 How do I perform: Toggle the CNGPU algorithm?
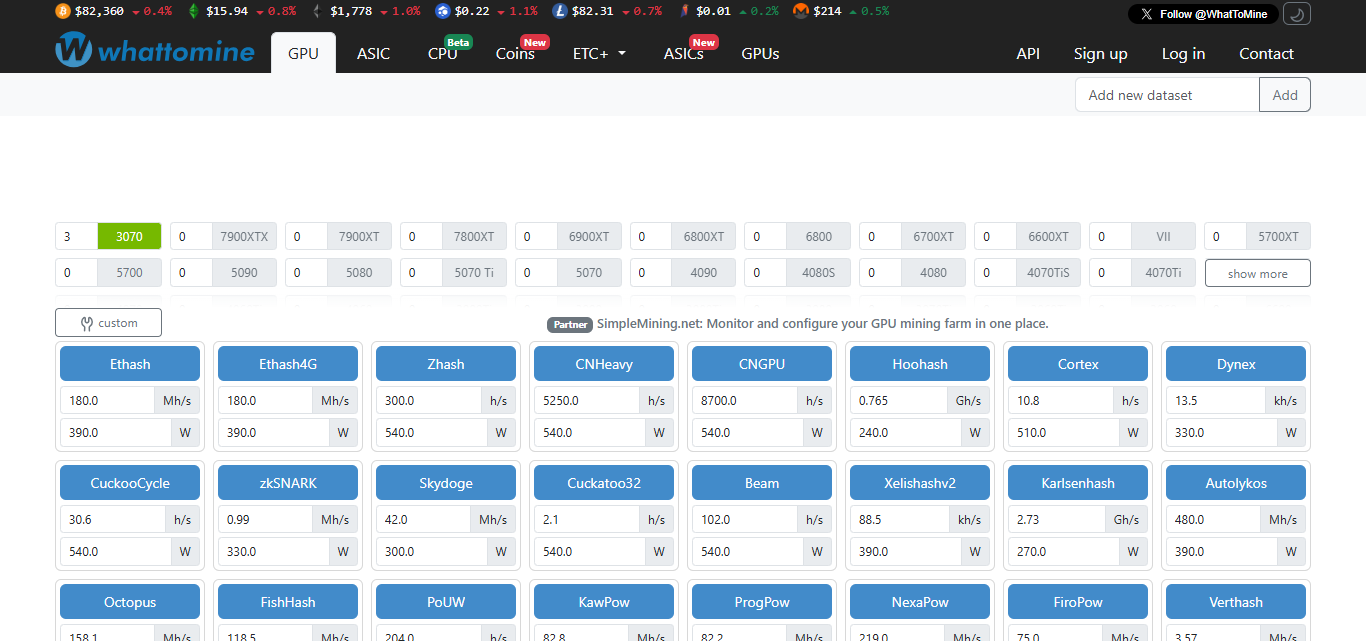click(x=762, y=364)
